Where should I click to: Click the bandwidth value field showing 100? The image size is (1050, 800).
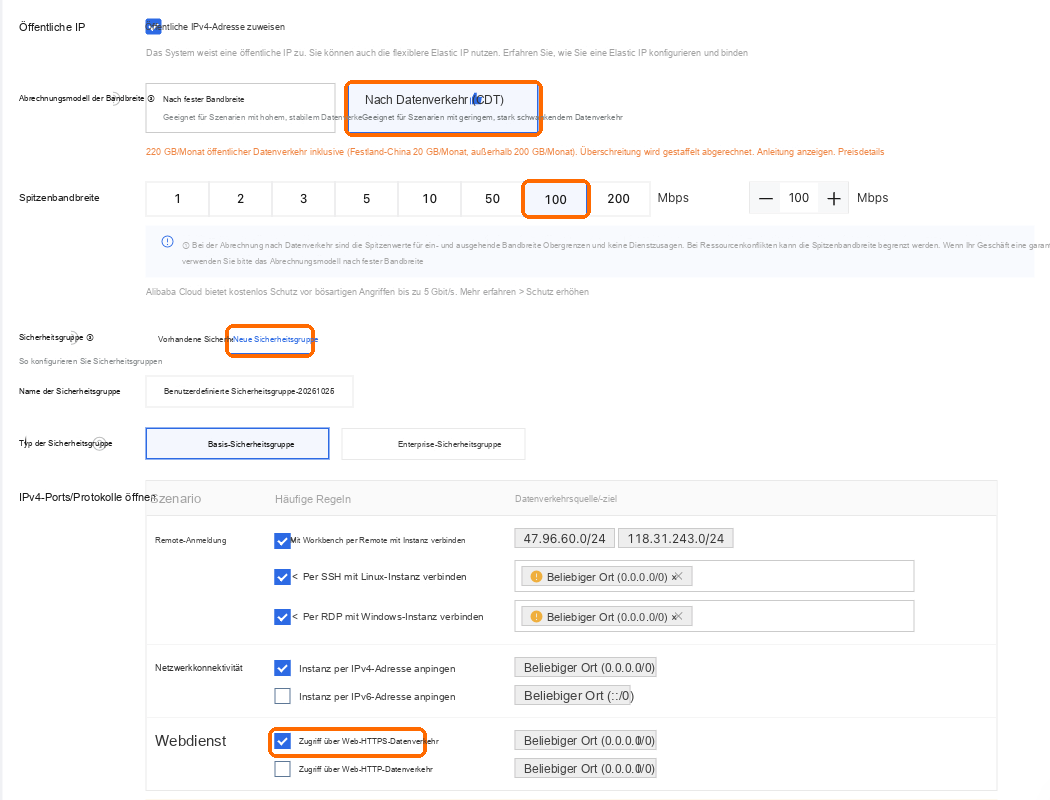tap(799, 198)
